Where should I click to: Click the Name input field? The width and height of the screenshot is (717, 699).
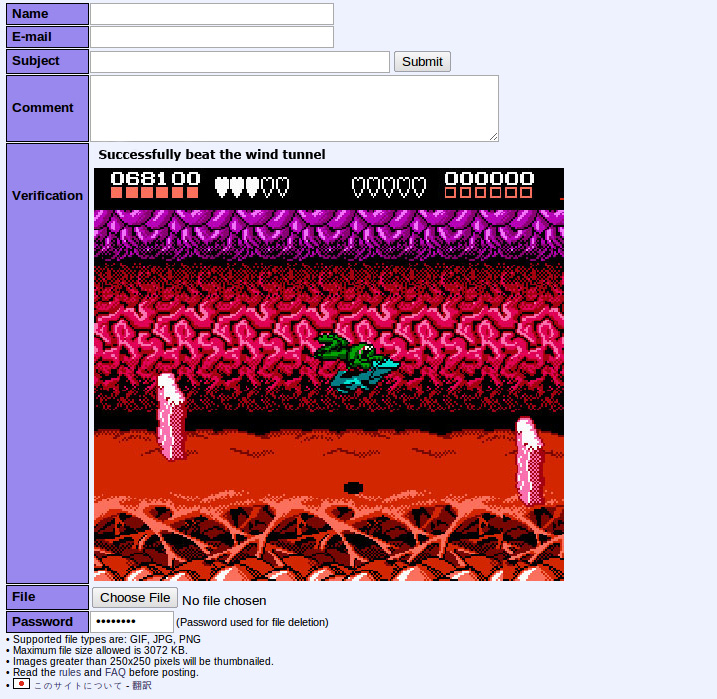212,14
